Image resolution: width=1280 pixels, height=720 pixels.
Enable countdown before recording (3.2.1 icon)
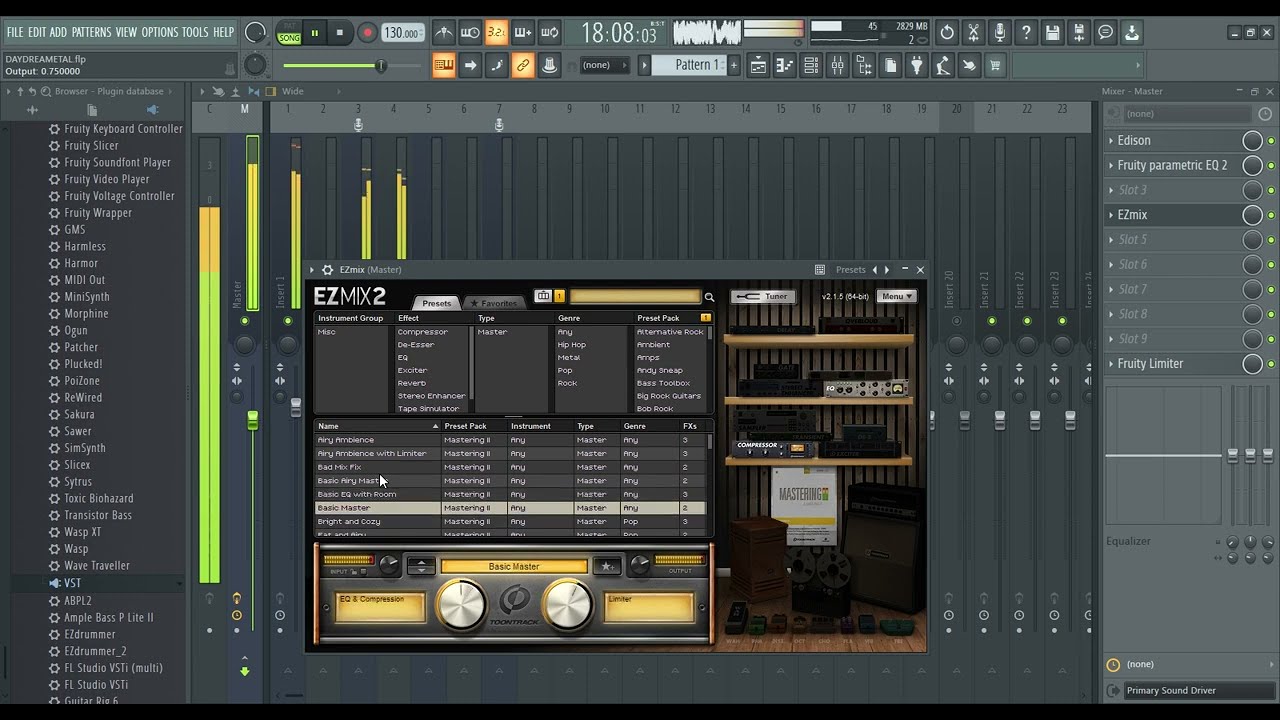496,33
